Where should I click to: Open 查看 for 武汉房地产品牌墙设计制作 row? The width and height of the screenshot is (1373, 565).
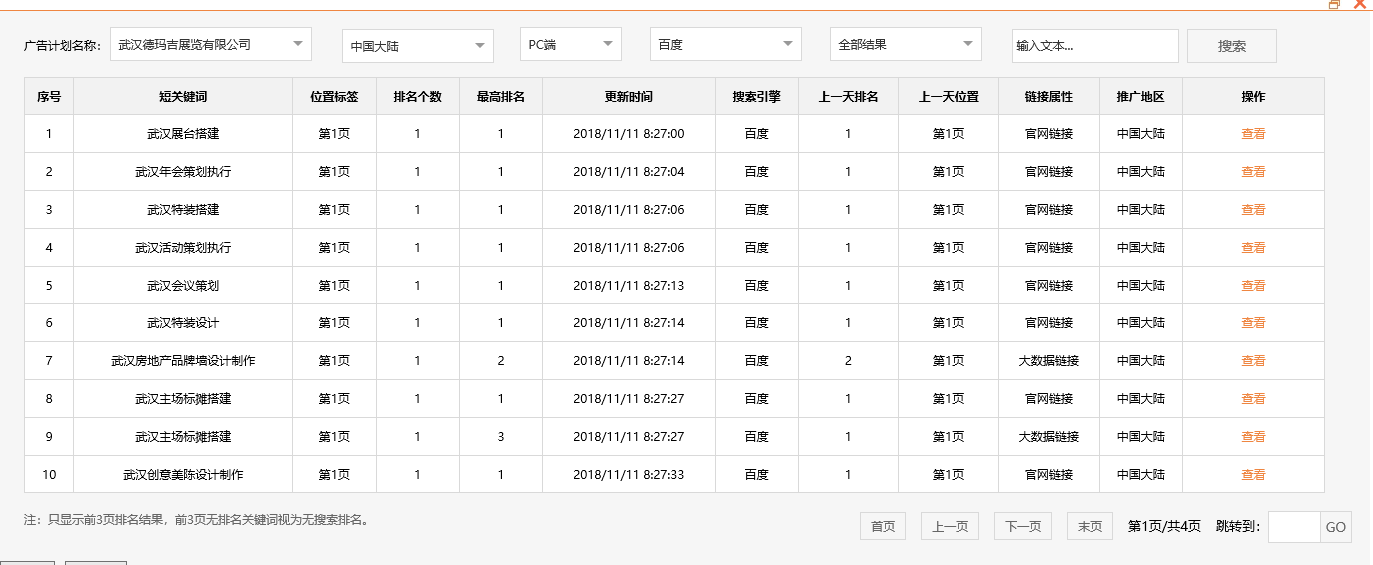pyautogui.click(x=1253, y=361)
